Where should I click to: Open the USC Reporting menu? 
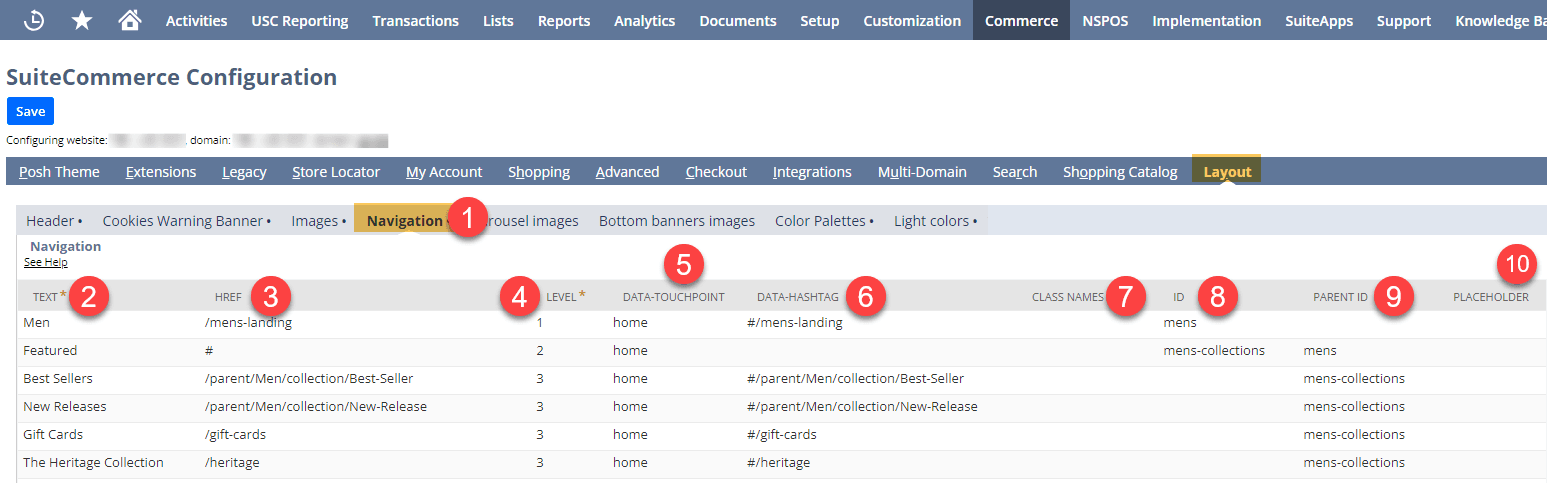pyautogui.click(x=300, y=20)
